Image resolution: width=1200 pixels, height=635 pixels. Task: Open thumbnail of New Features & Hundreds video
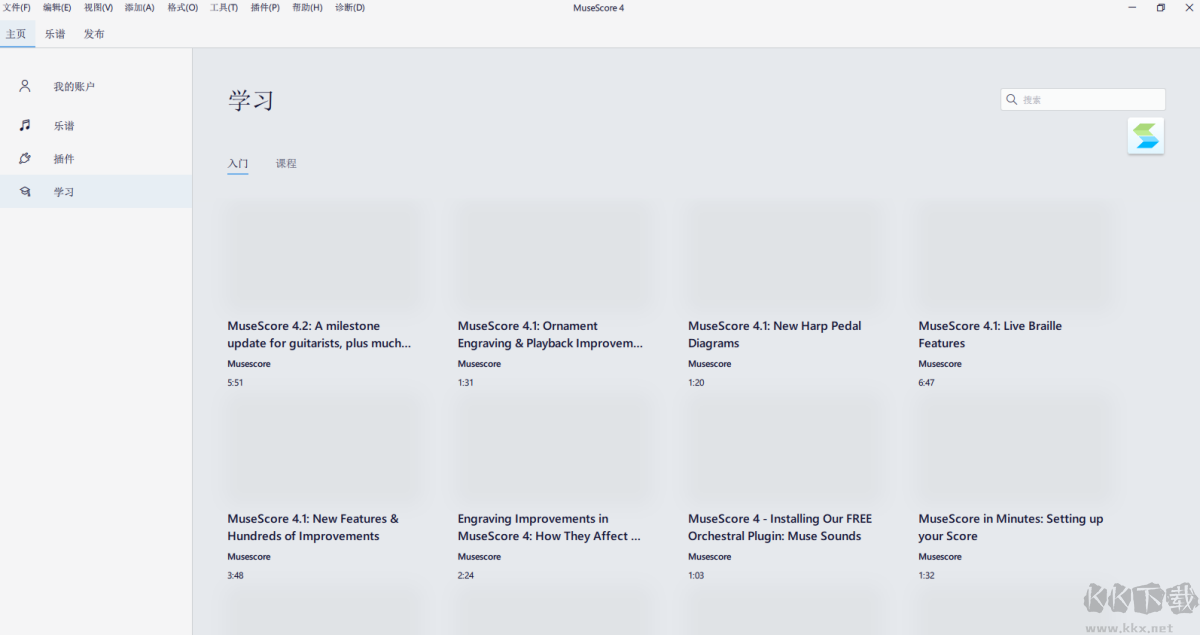pos(322,447)
